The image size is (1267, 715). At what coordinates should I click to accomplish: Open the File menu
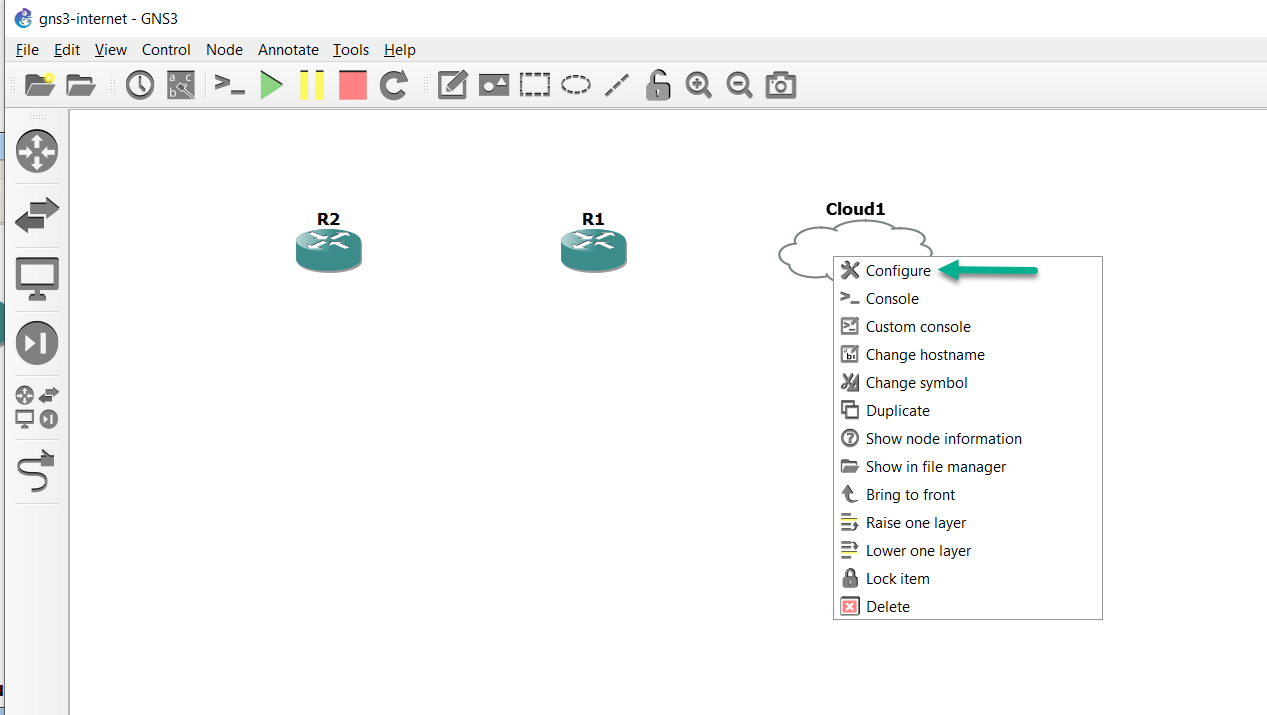27,49
